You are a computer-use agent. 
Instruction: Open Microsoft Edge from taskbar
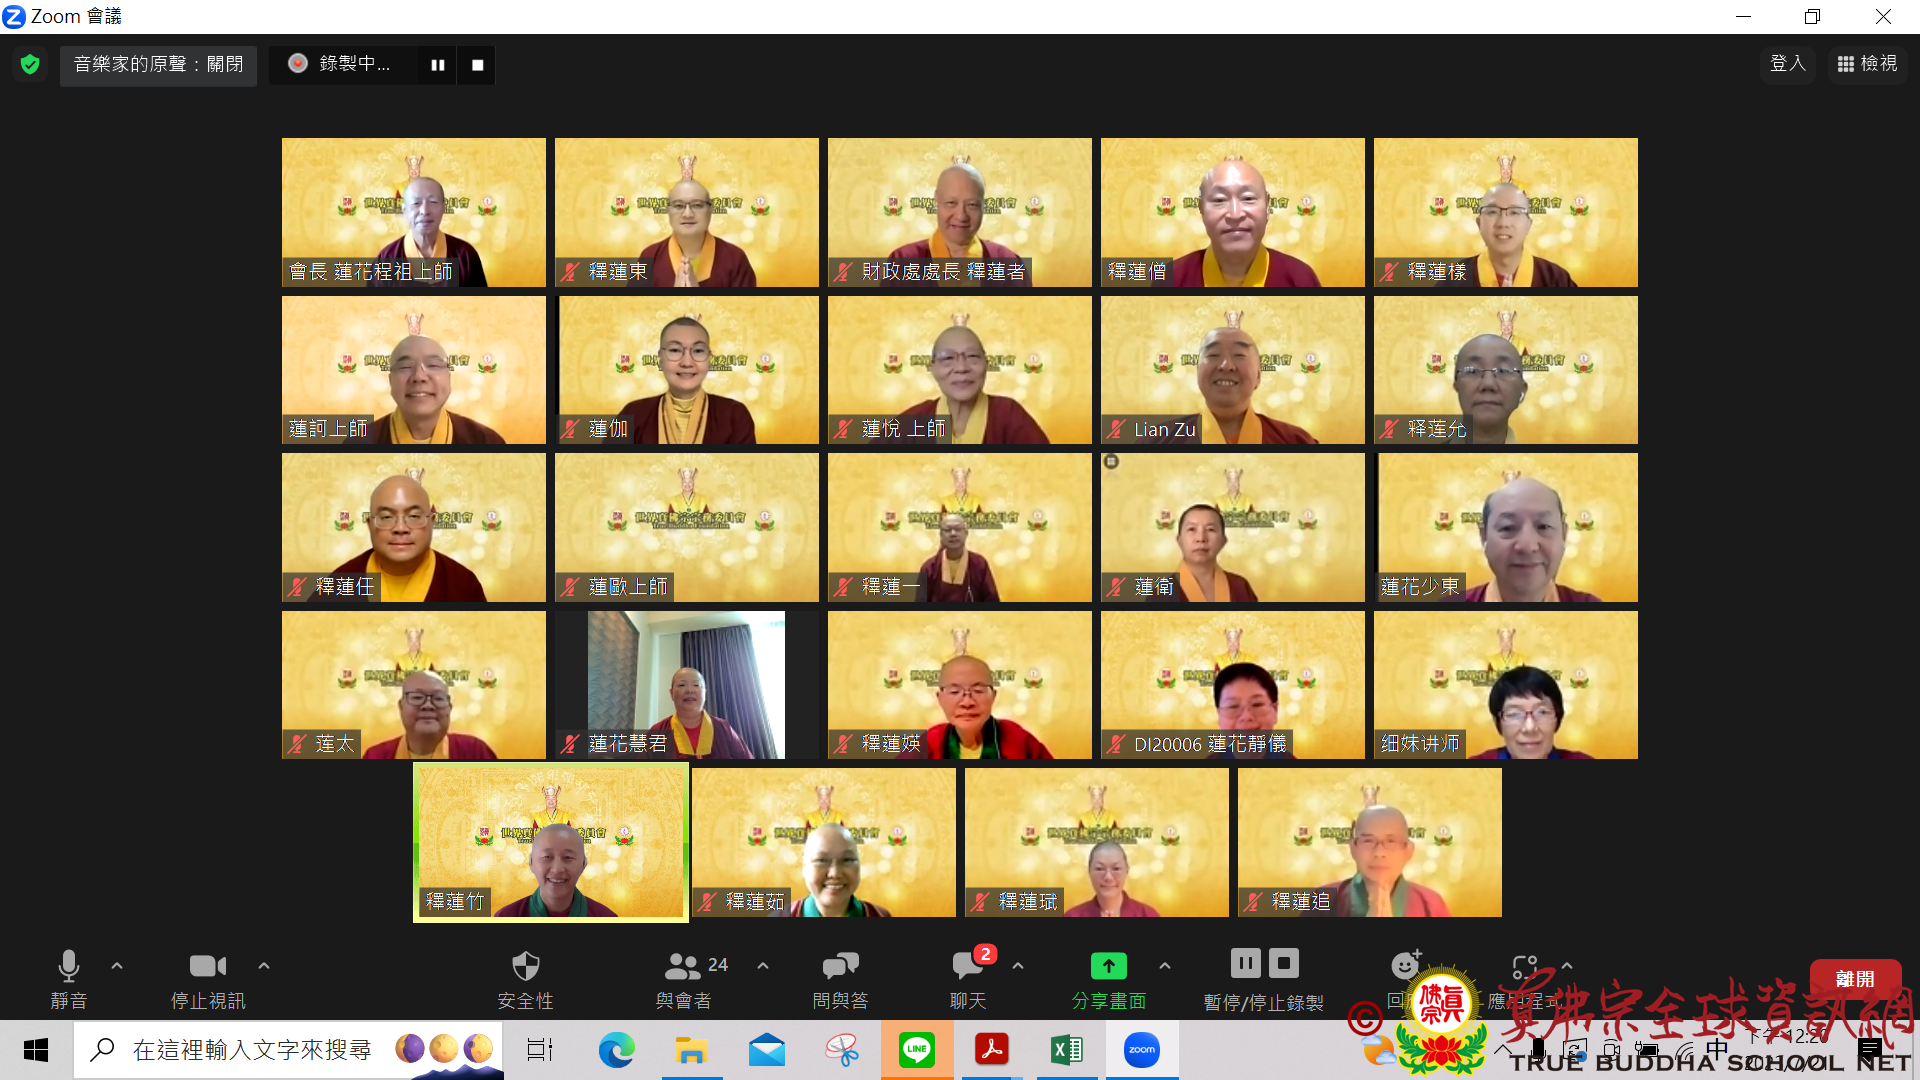(616, 1050)
